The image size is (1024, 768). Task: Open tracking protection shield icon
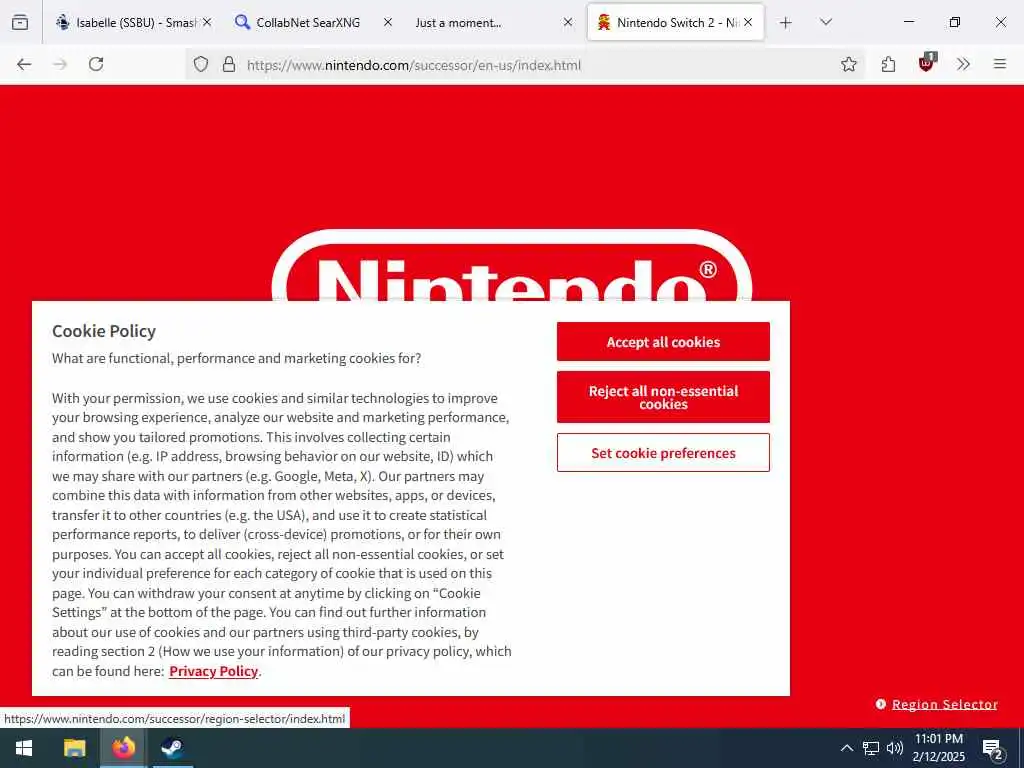[x=201, y=64]
